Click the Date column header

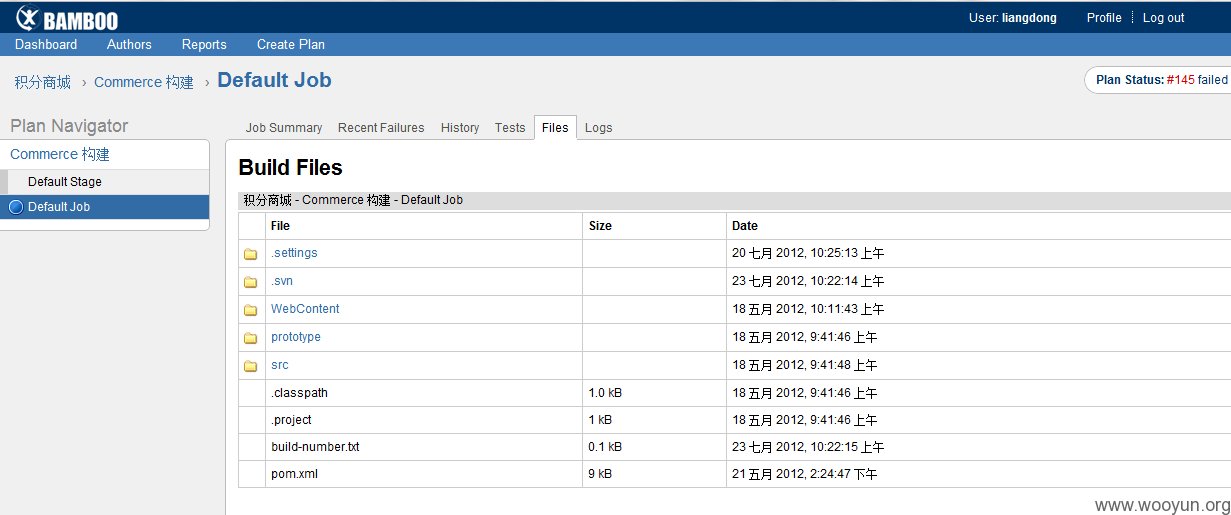pyautogui.click(x=745, y=226)
